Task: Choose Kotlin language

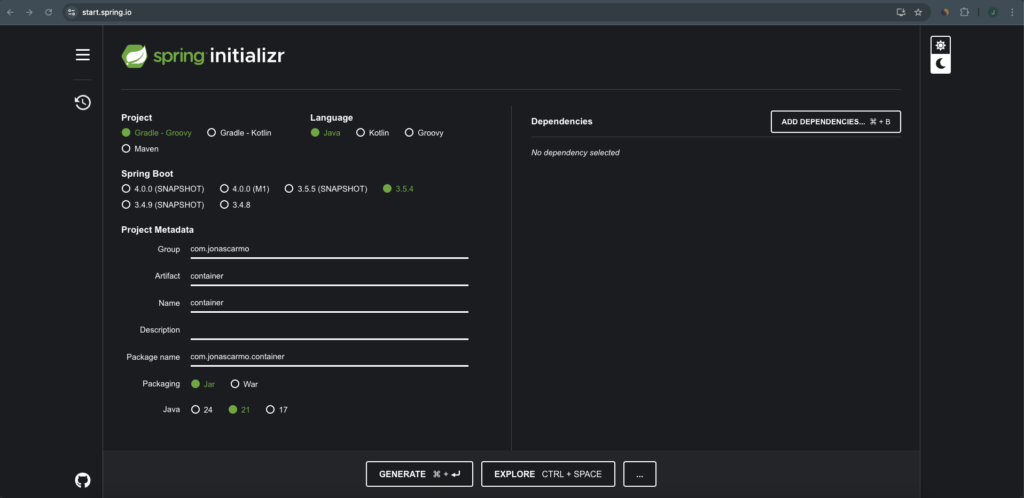Action: click(373, 132)
